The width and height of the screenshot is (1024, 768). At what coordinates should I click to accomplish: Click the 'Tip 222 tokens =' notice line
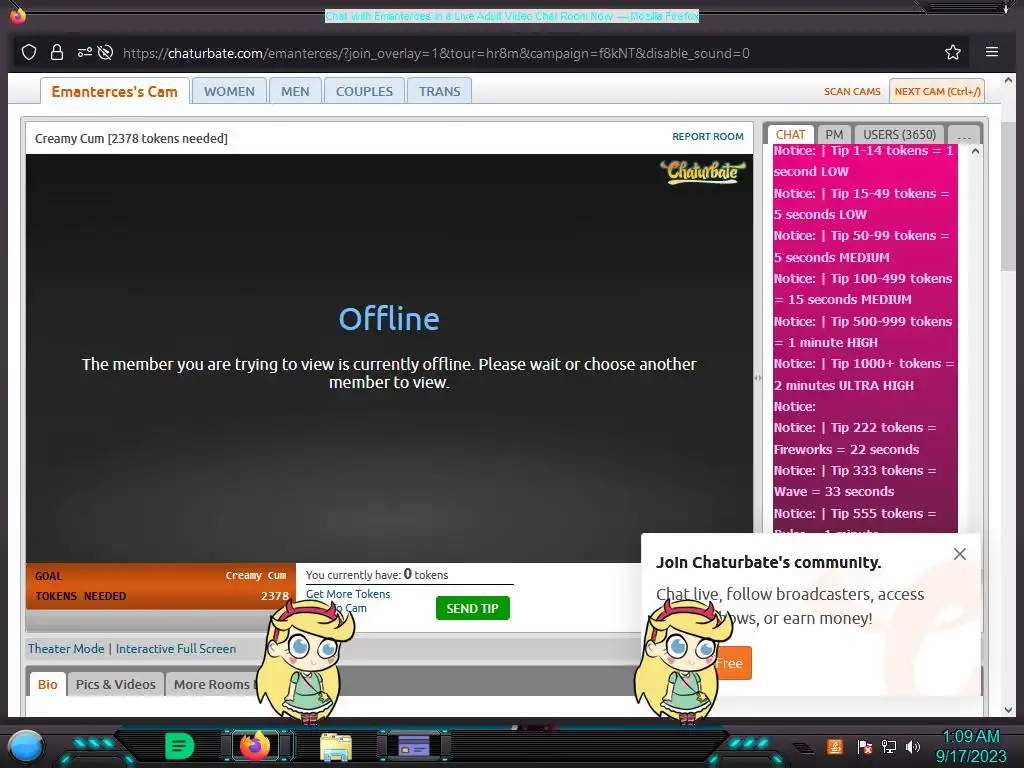click(855, 428)
